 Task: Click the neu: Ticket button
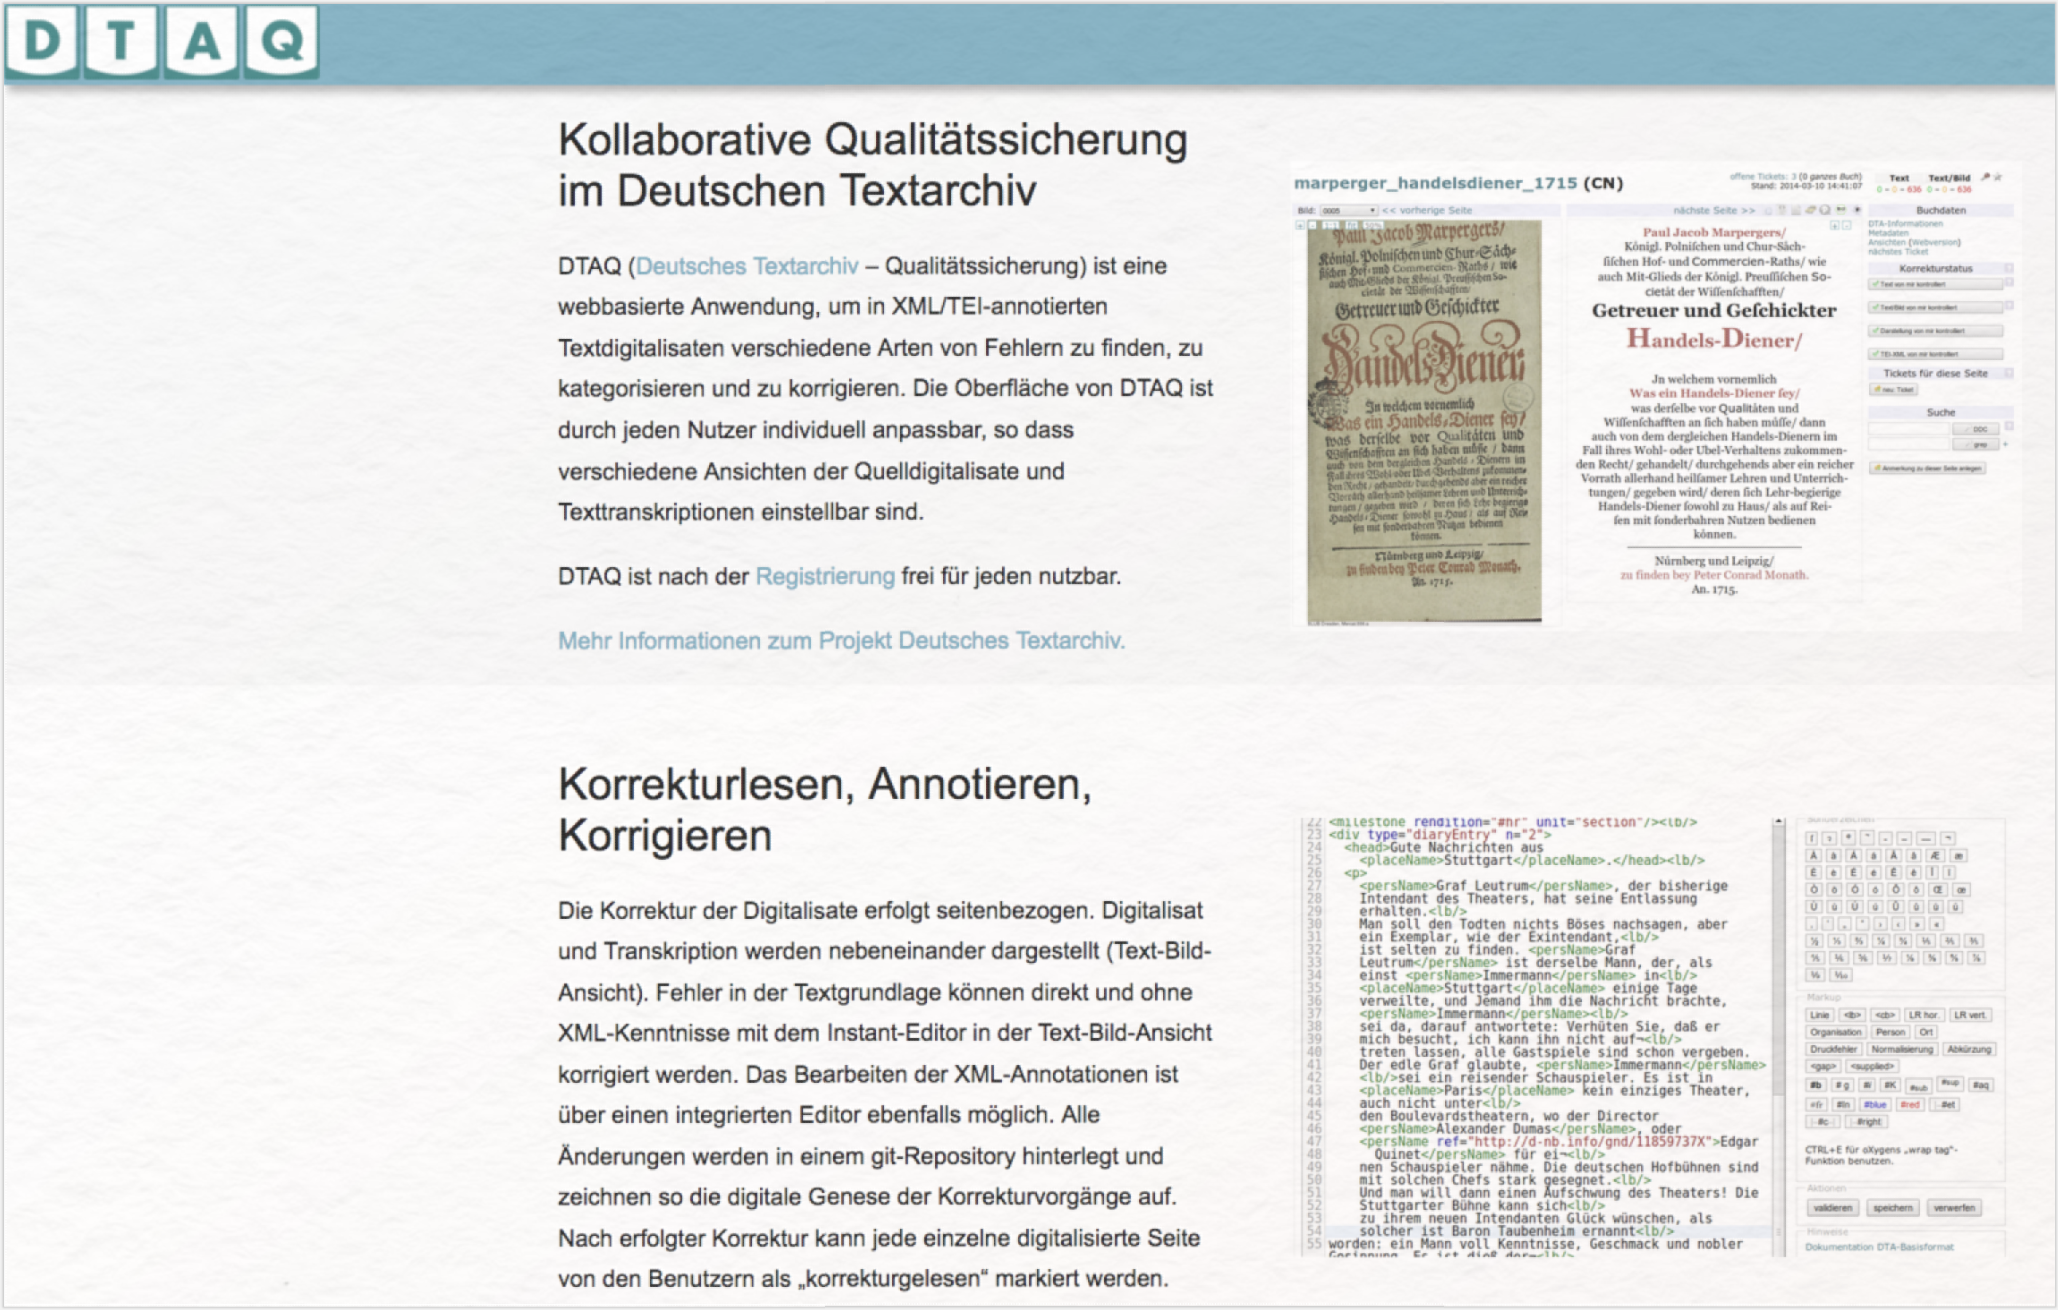[x=1893, y=389]
